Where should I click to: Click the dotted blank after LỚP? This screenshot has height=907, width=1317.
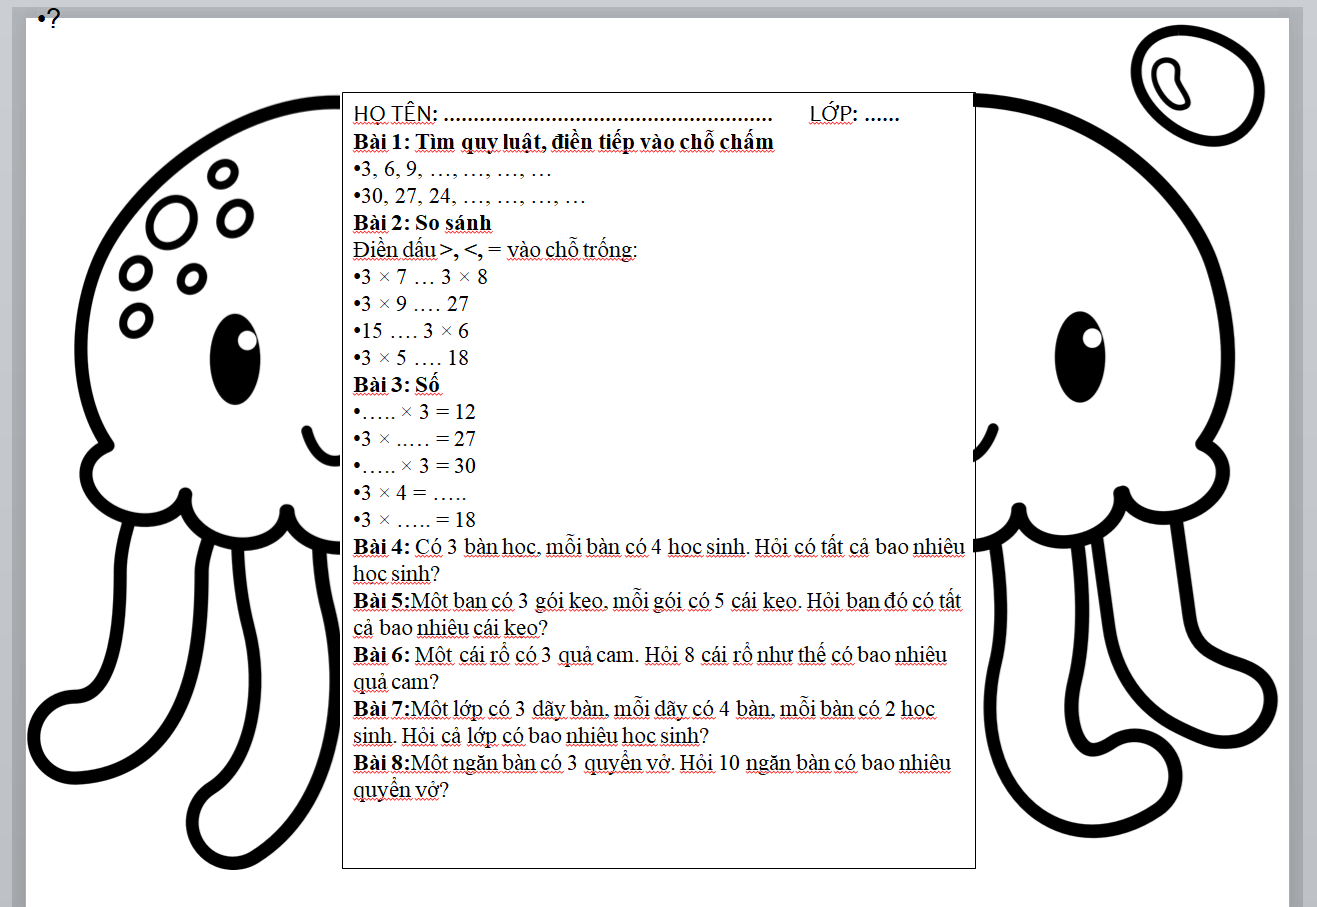coord(882,115)
